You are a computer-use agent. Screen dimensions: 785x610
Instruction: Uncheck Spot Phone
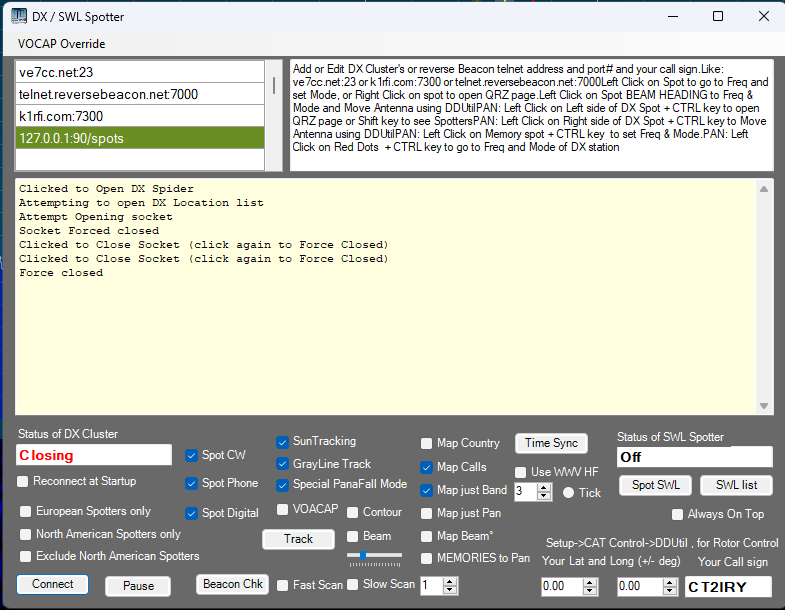[x=191, y=483]
